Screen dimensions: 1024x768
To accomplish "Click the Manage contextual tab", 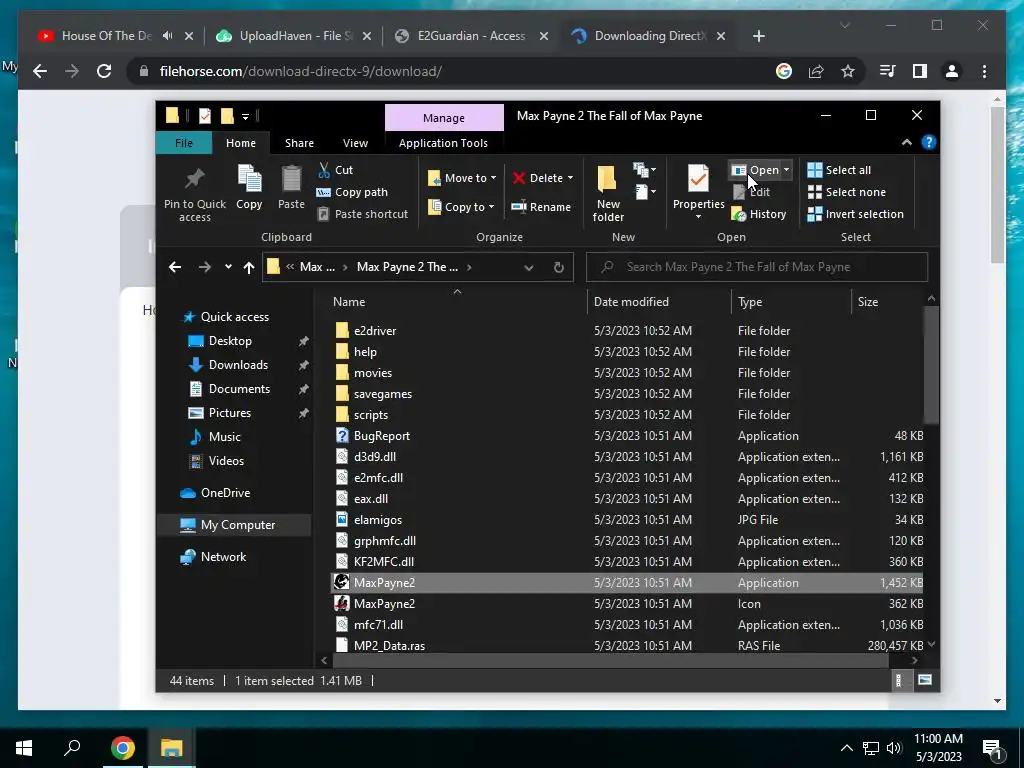I will coord(444,118).
